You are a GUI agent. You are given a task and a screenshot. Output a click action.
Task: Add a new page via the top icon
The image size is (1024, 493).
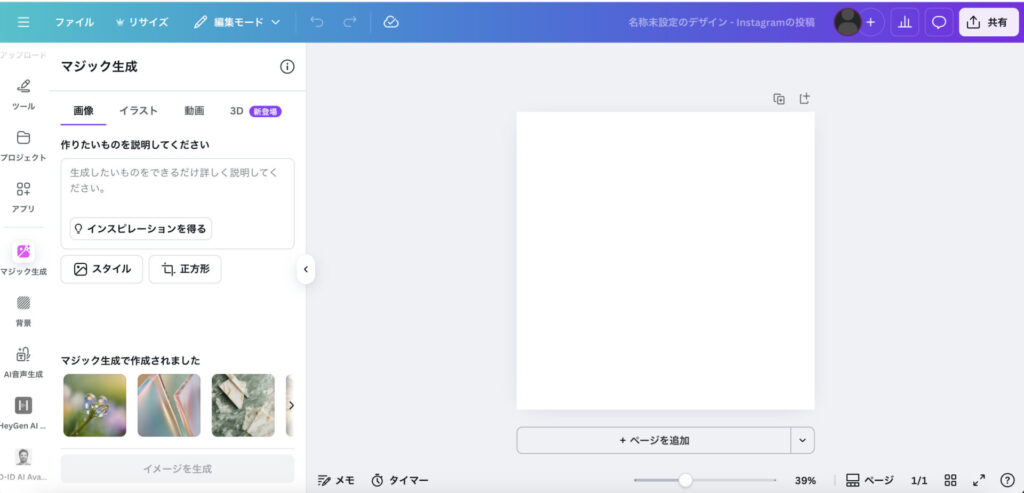tap(805, 99)
